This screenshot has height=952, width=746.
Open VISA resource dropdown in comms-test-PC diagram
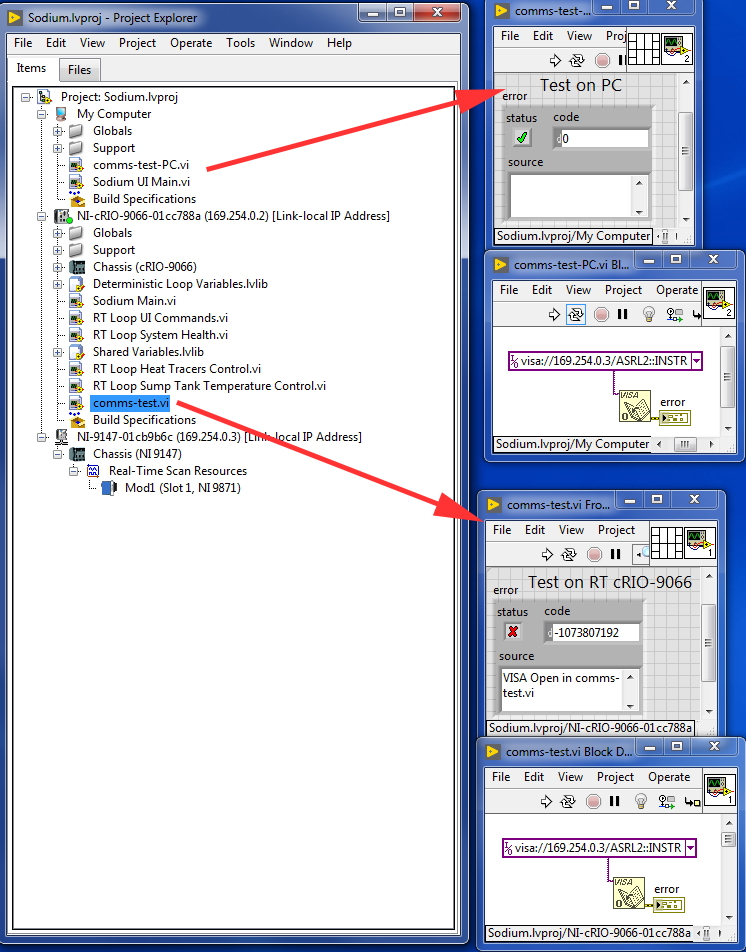pyautogui.click(x=697, y=361)
